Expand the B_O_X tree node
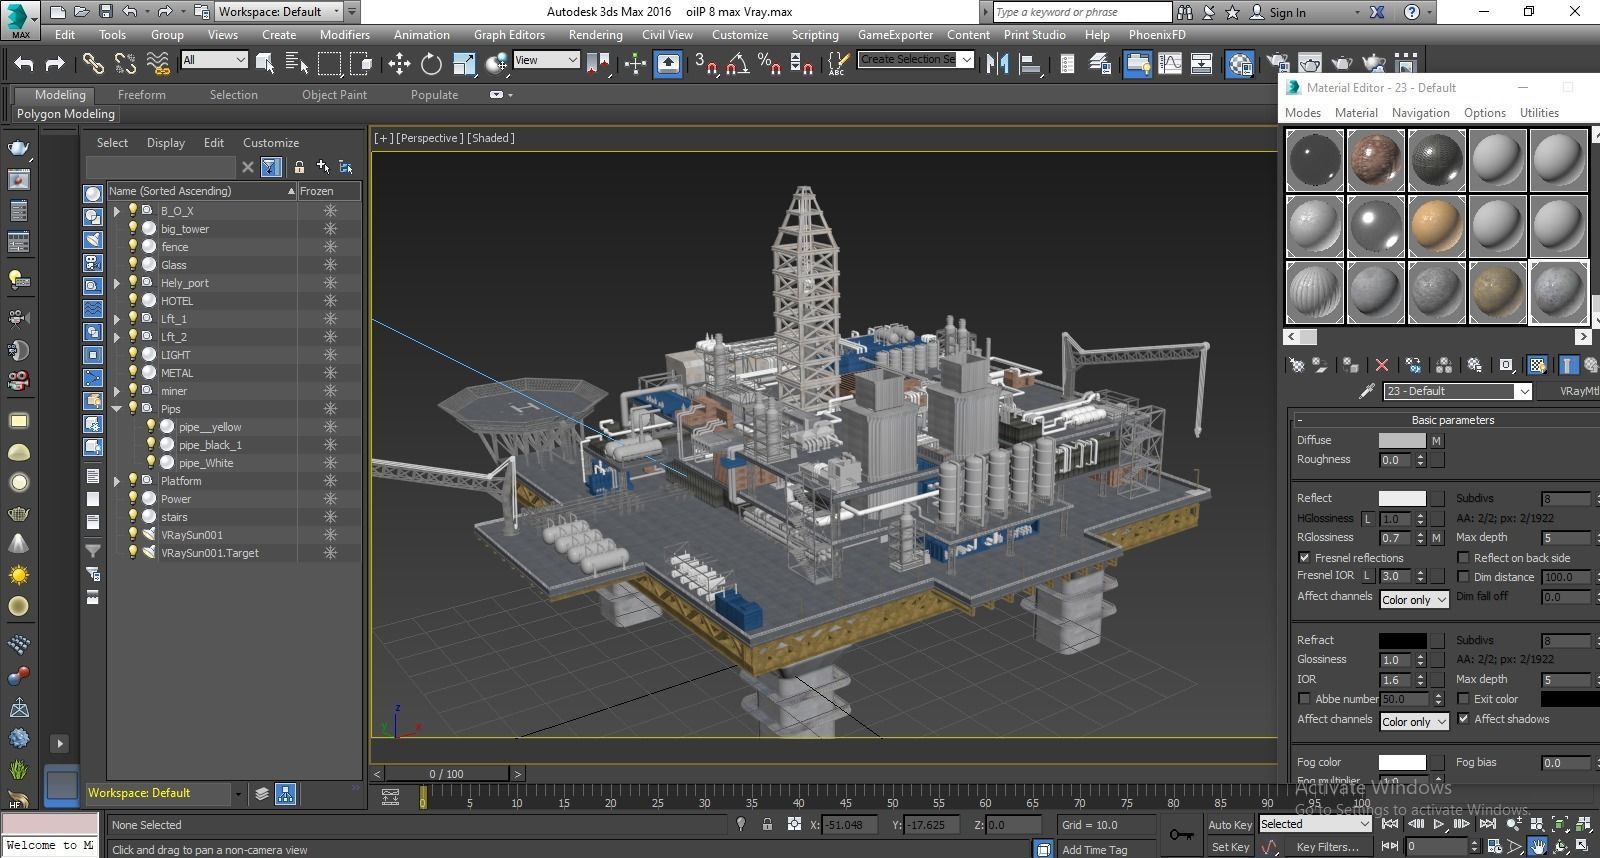1600x858 pixels. (x=117, y=211)
